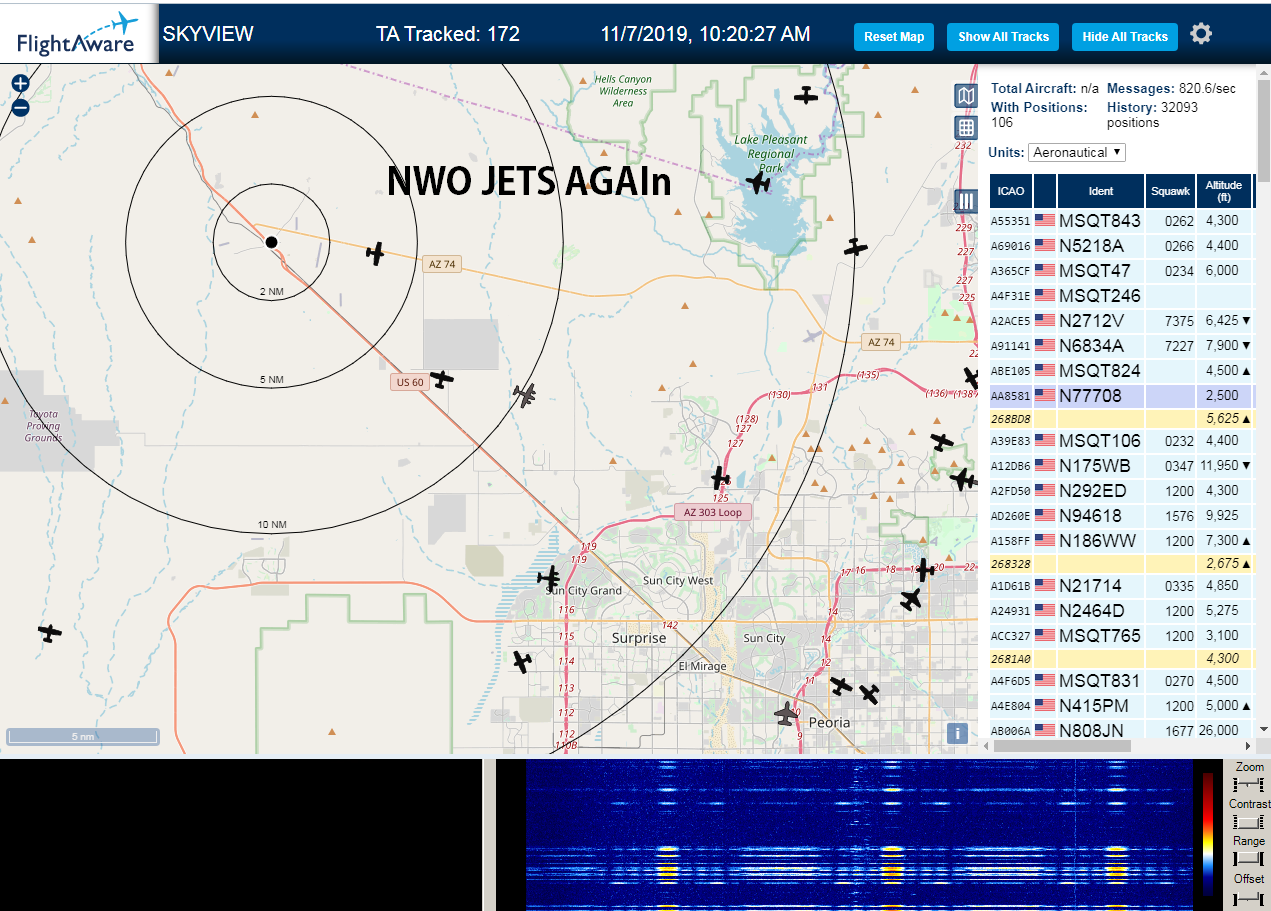Screen dimensions: 1271x911
Task: Select the MSQT47 aircraft row
Action: pos(1121,270)
